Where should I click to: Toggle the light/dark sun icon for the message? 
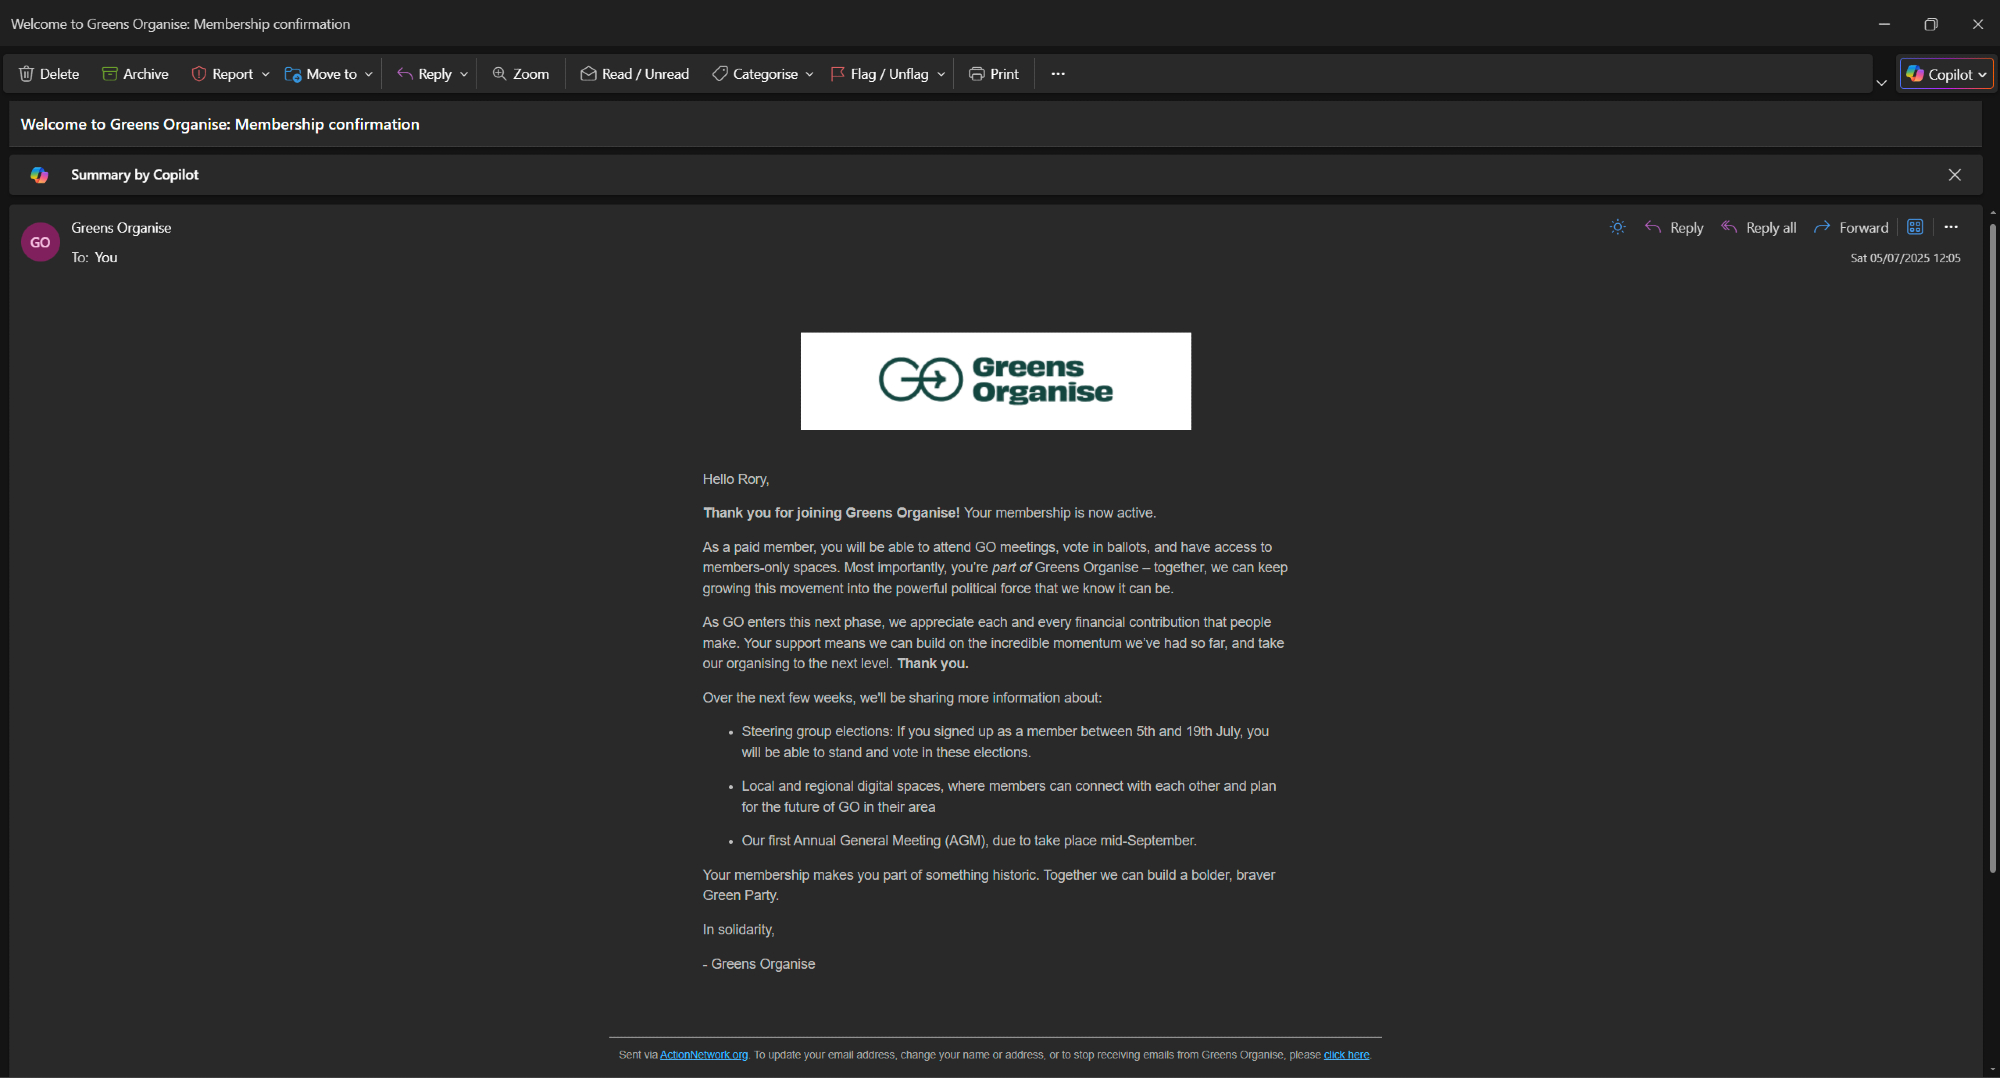(x=1617, y=228)
